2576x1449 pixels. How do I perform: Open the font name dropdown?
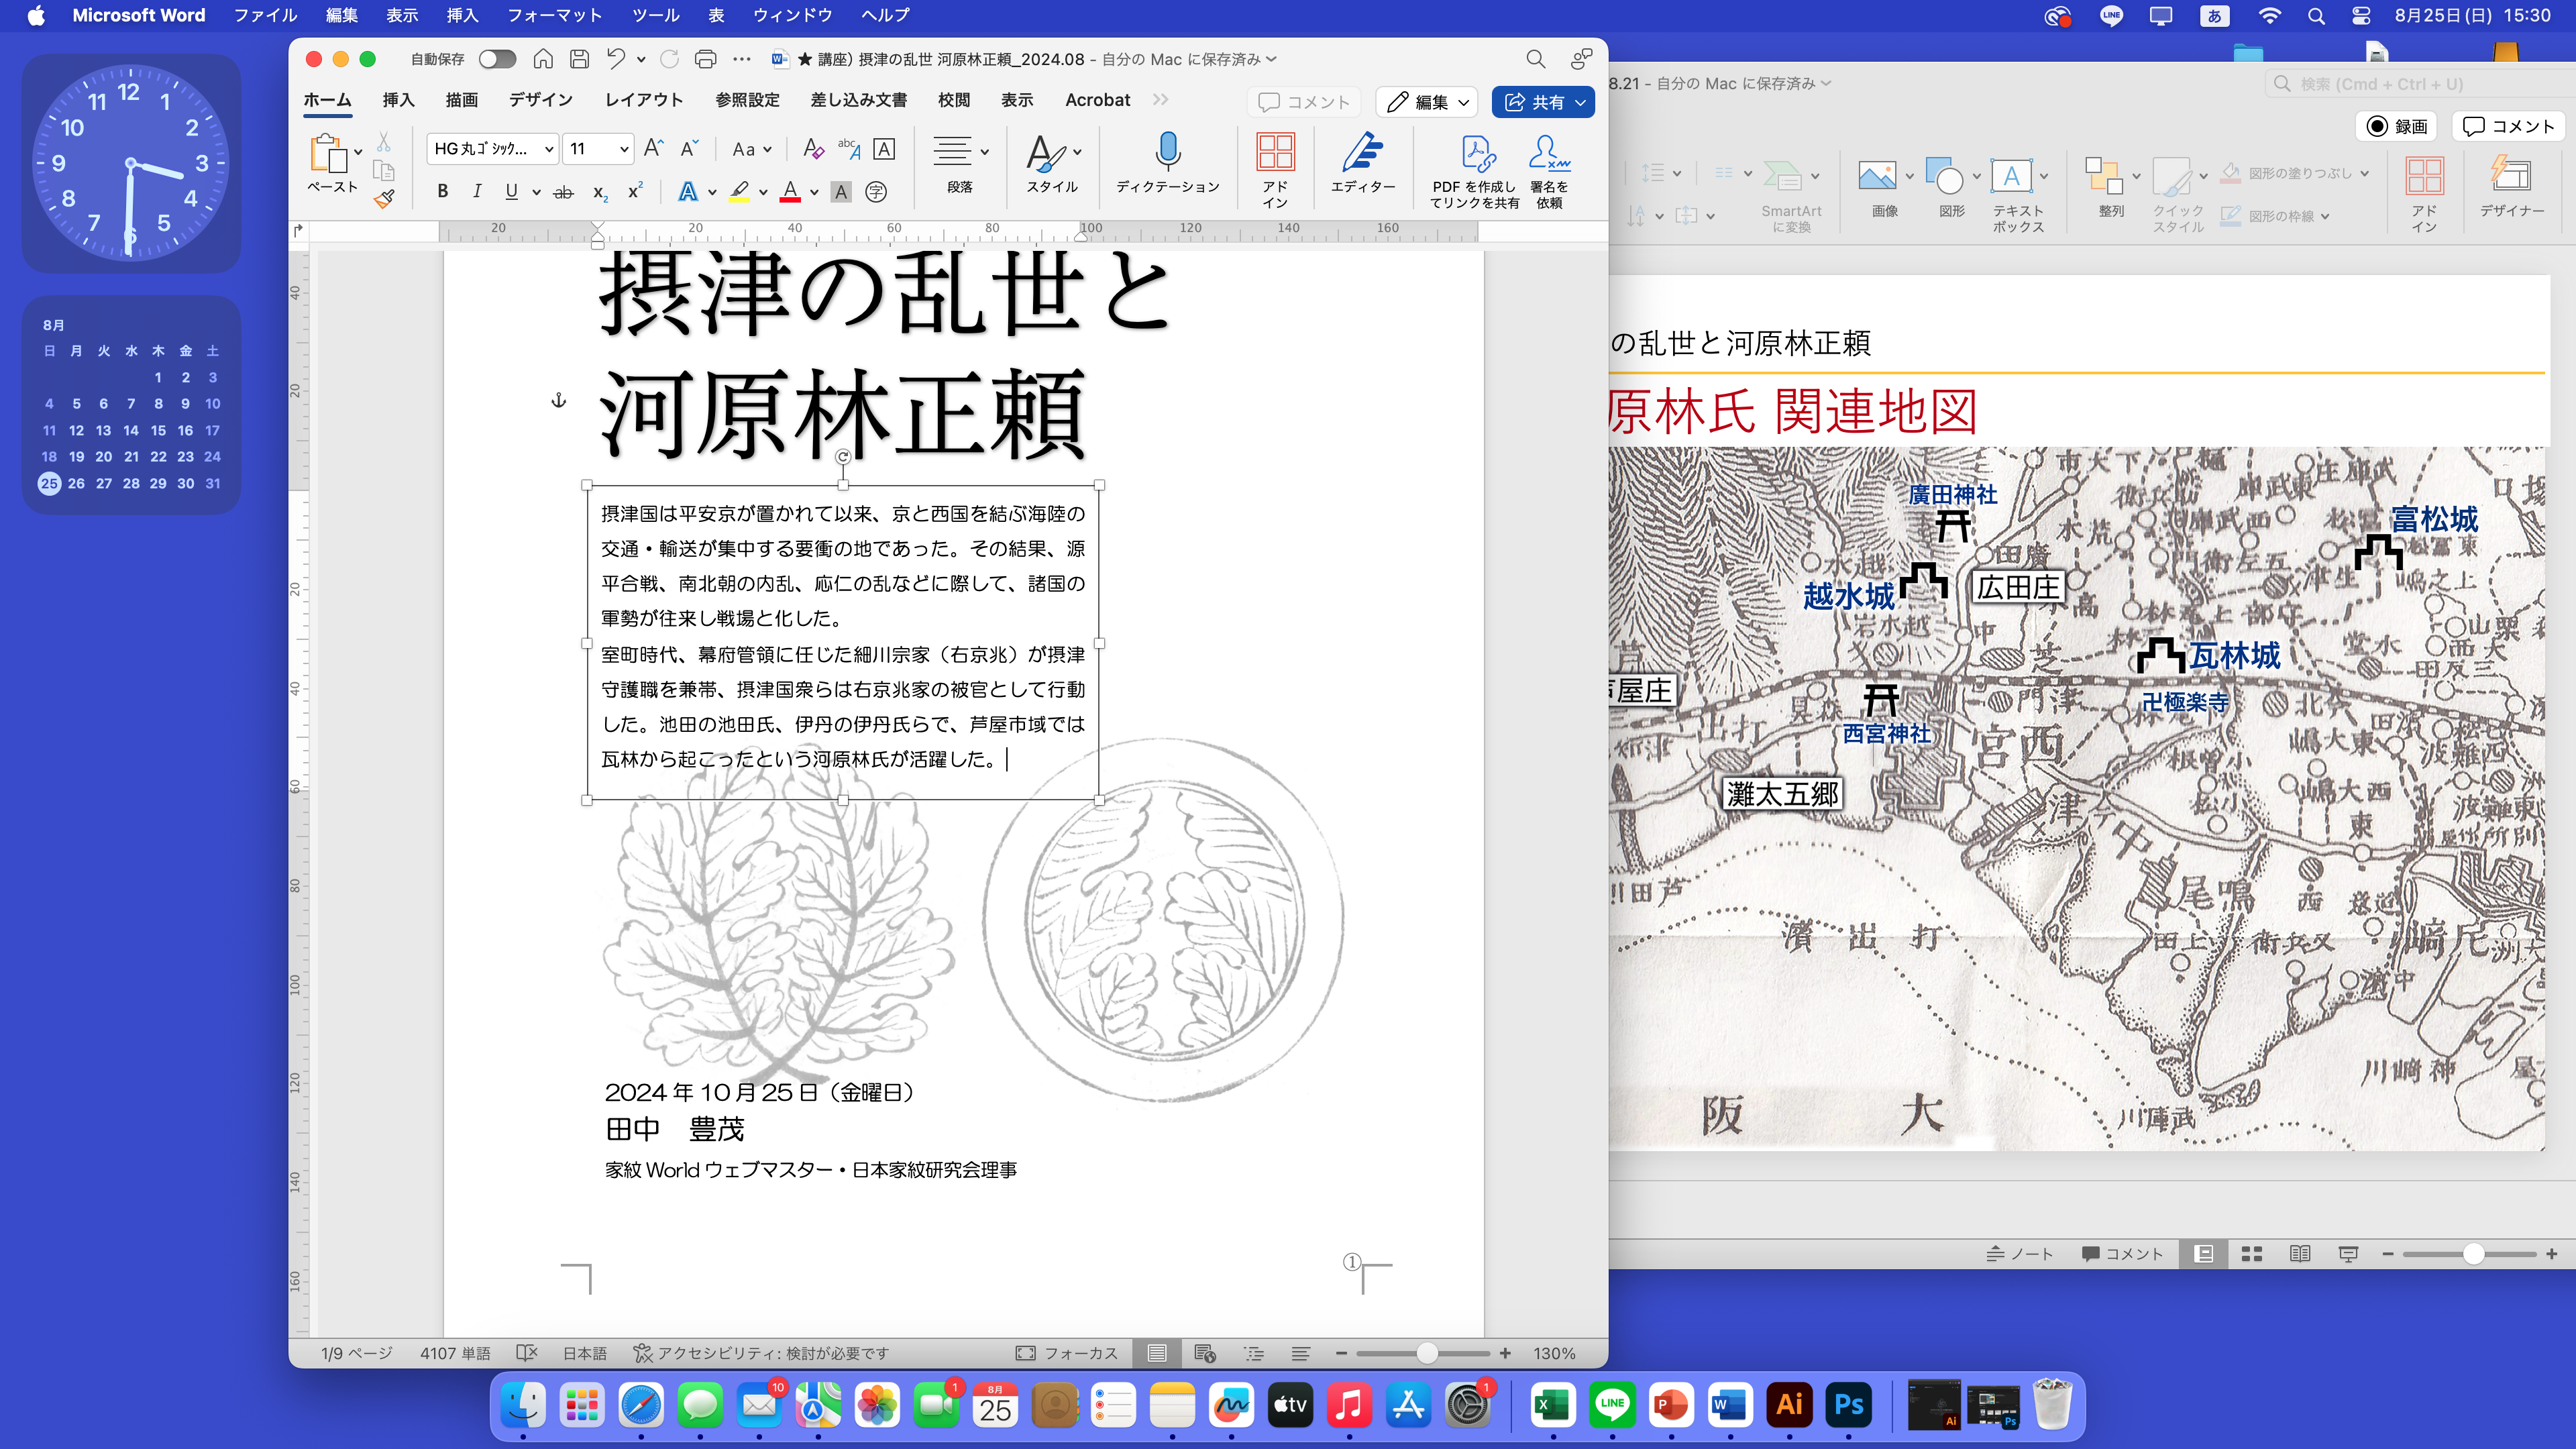click(549, 149)
